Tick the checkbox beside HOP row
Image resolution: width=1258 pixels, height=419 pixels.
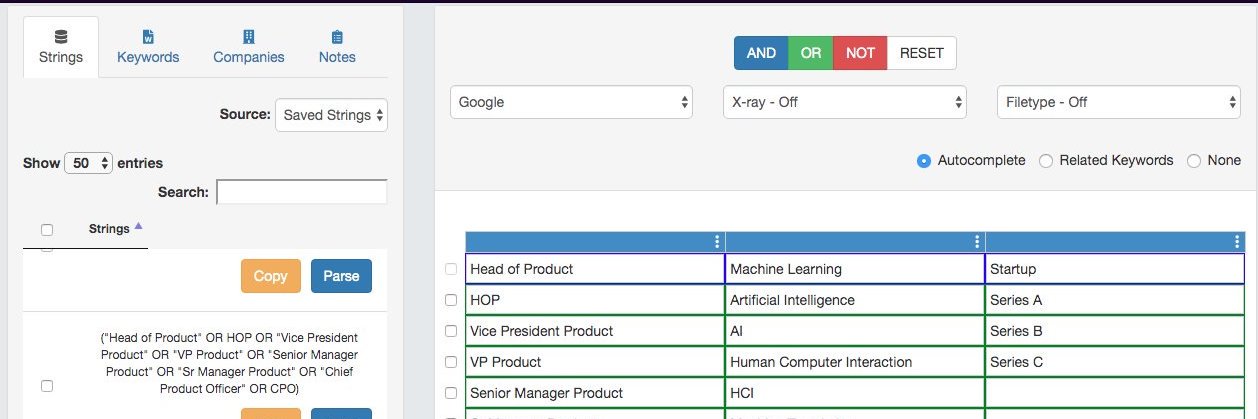(451, 300)
